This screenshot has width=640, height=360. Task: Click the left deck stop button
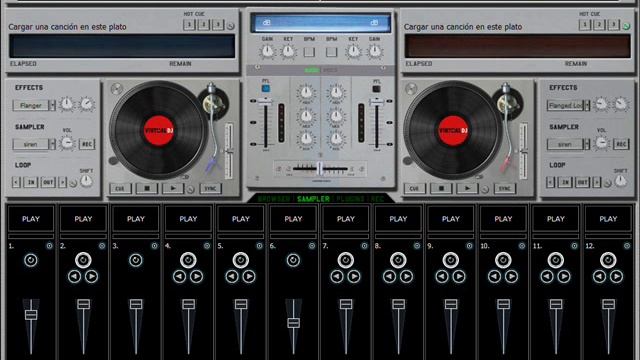point(147,189)
